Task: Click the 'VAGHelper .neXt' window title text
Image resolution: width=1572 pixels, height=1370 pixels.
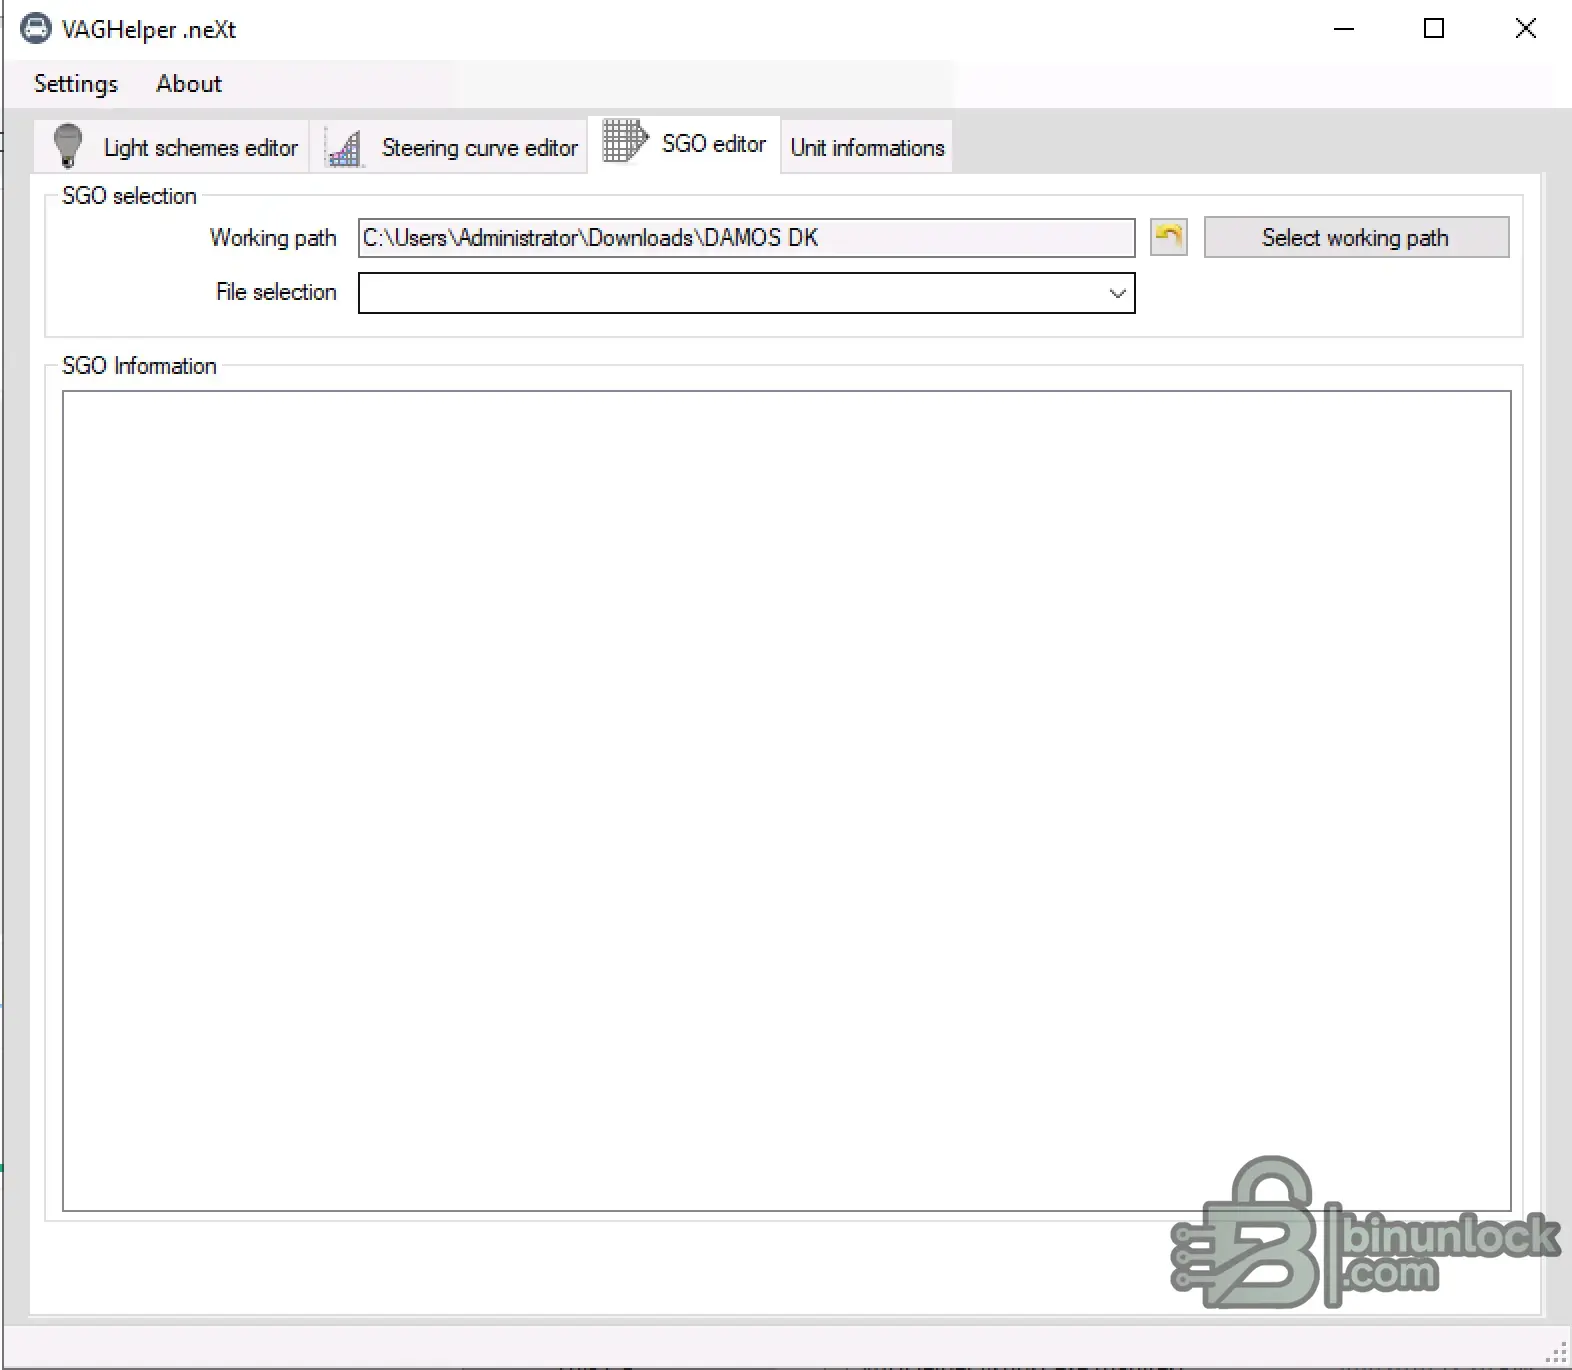Action: pyautogui.click(x=149, y=30)
